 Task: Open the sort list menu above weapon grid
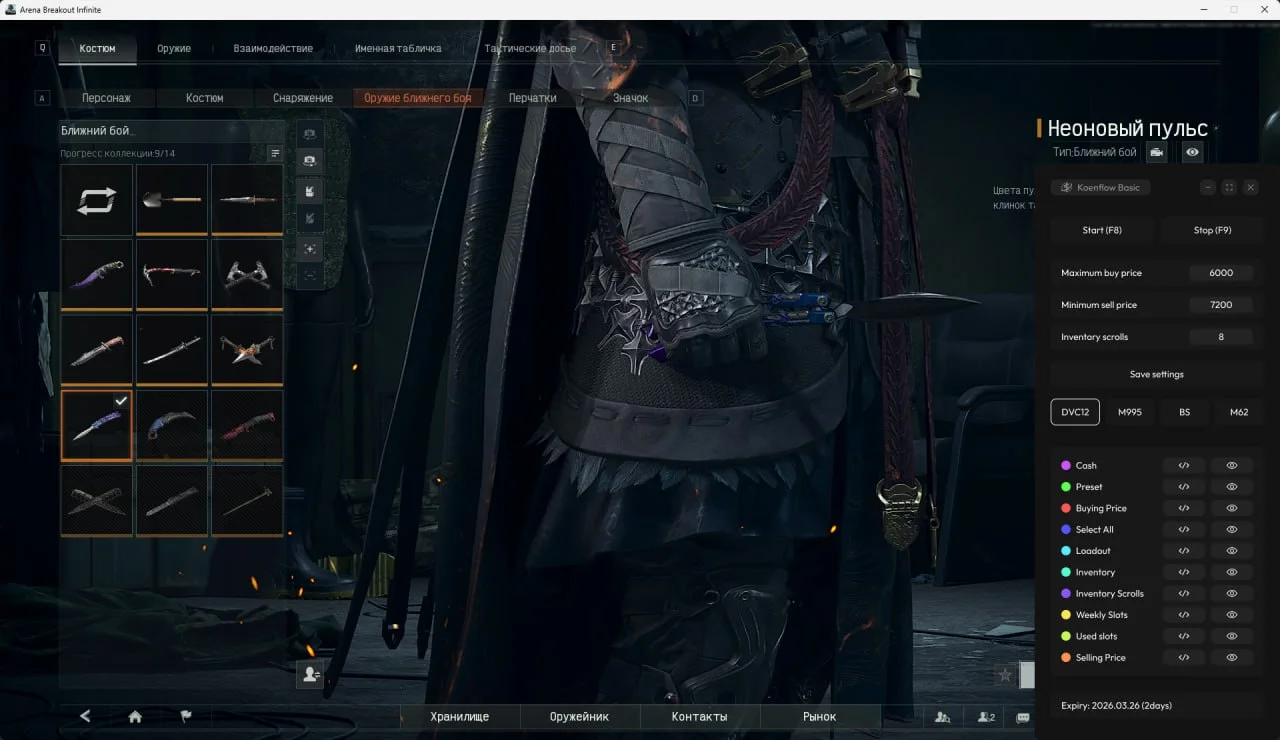tap(275, 154)
